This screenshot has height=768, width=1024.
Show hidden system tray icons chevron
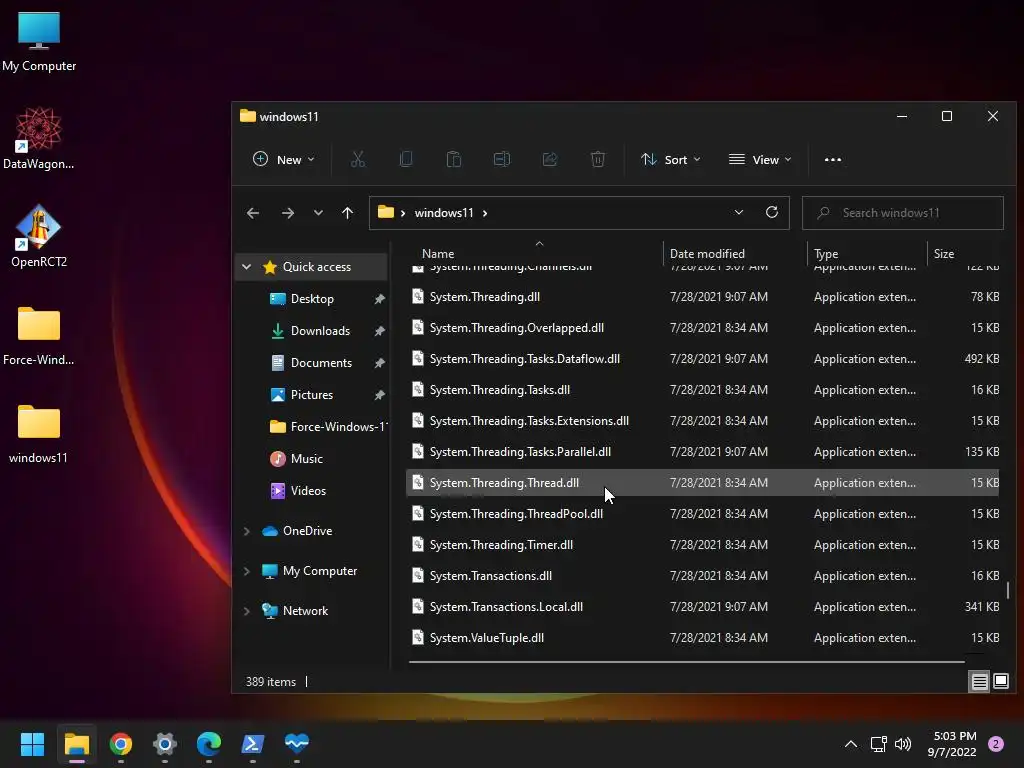click(x=850, y=744)
